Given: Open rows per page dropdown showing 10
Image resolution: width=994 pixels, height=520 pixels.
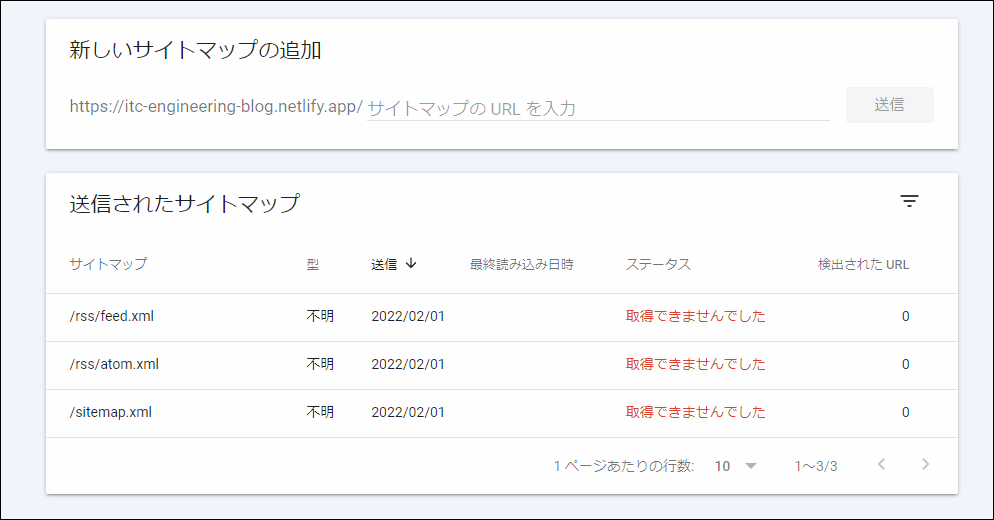Looking at the screenshot, I should pos(735,466).
